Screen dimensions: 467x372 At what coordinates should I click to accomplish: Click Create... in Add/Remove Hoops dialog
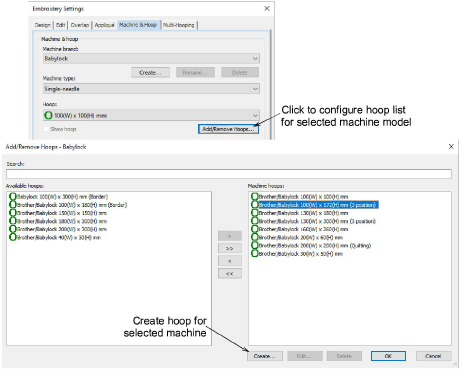pos(265,356)
